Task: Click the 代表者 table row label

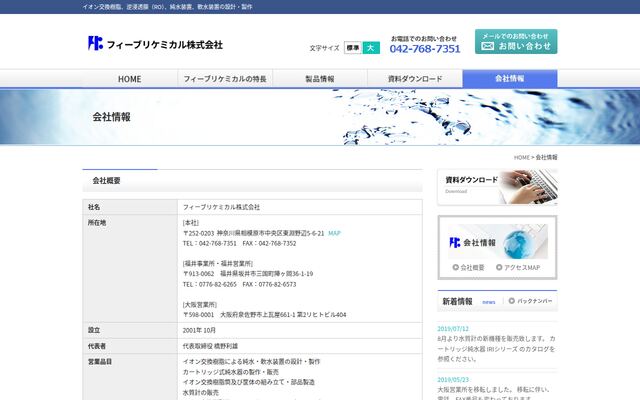Action: [x=97, y=346]
